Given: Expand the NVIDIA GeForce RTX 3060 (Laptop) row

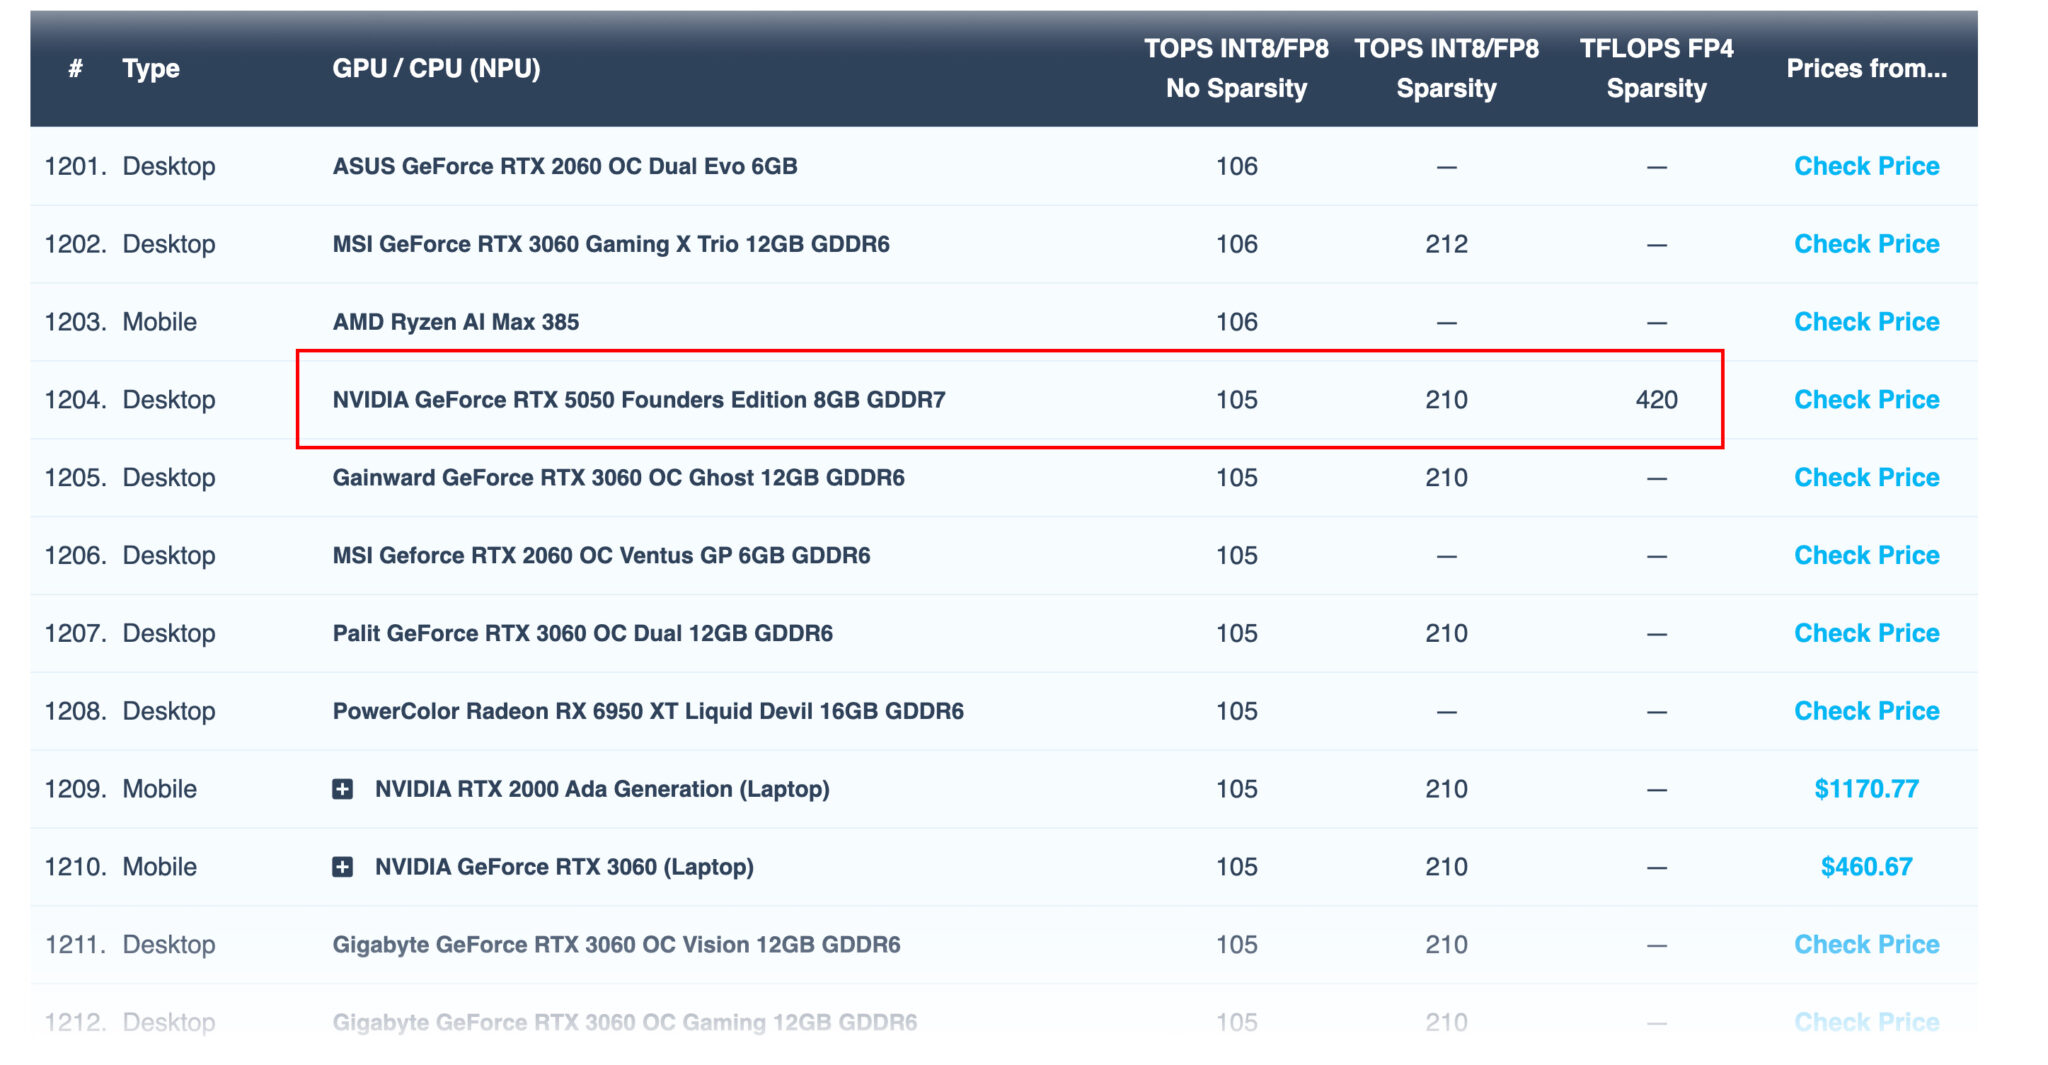Looking at the screenshot, I should [x=343, y=866].
